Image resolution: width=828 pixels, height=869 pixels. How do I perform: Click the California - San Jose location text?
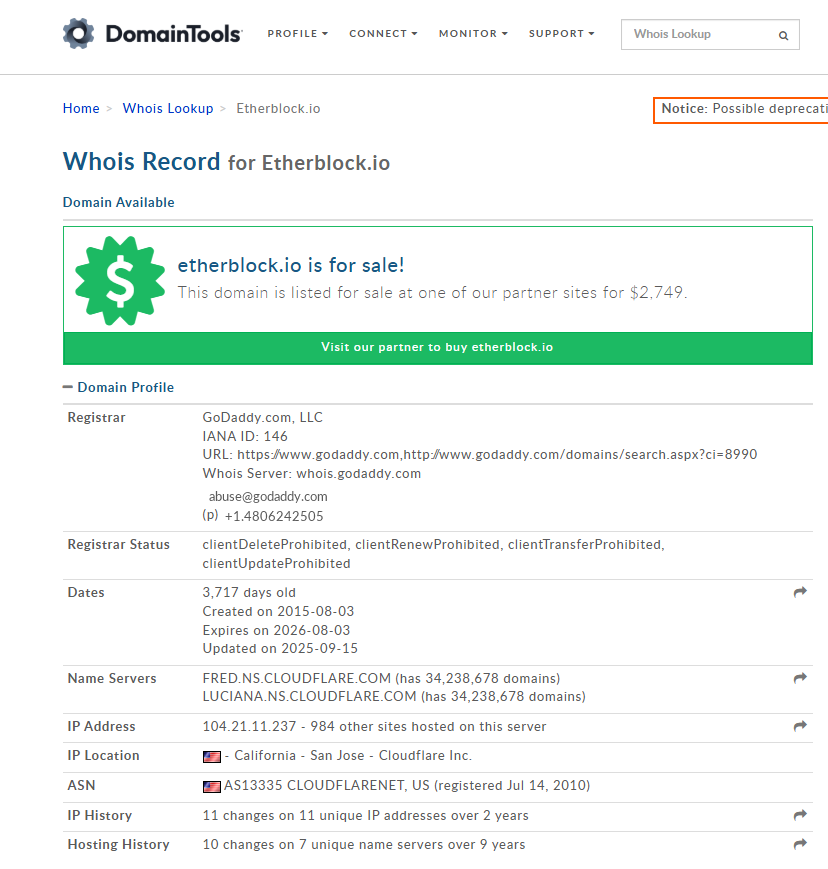(299, 755)
